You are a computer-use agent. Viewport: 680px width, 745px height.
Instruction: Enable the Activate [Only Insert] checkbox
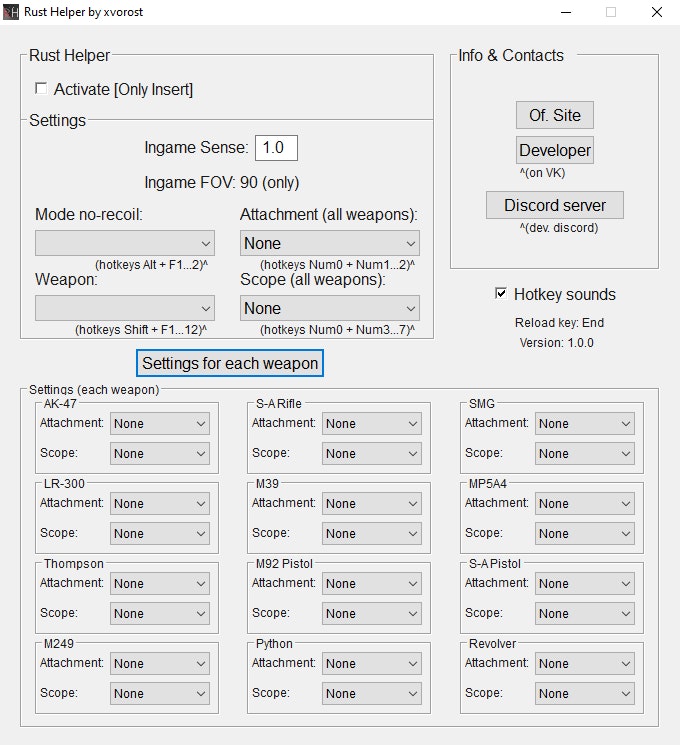(x=41, y=89)
